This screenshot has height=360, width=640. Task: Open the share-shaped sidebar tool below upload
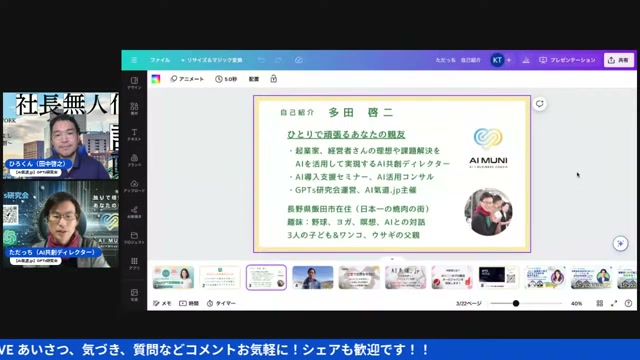point(134,212)
